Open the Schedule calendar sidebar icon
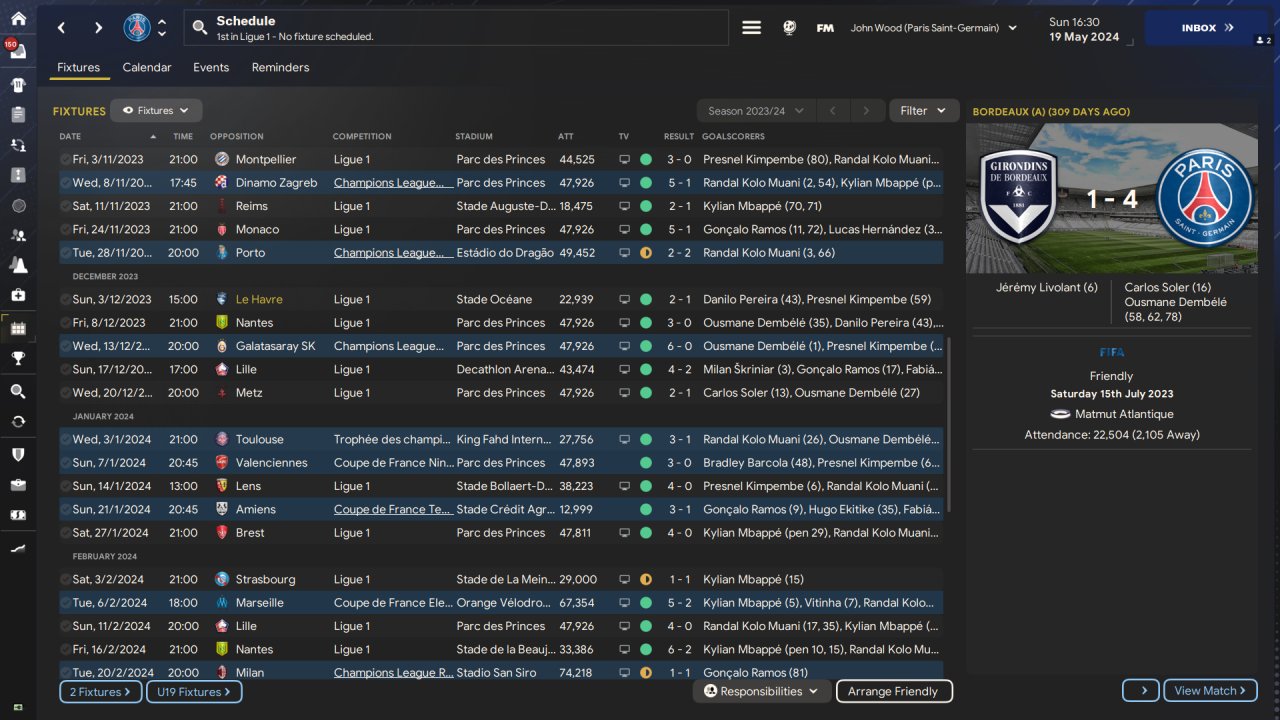Screen dimensions: 1280x720 [18, 328]
